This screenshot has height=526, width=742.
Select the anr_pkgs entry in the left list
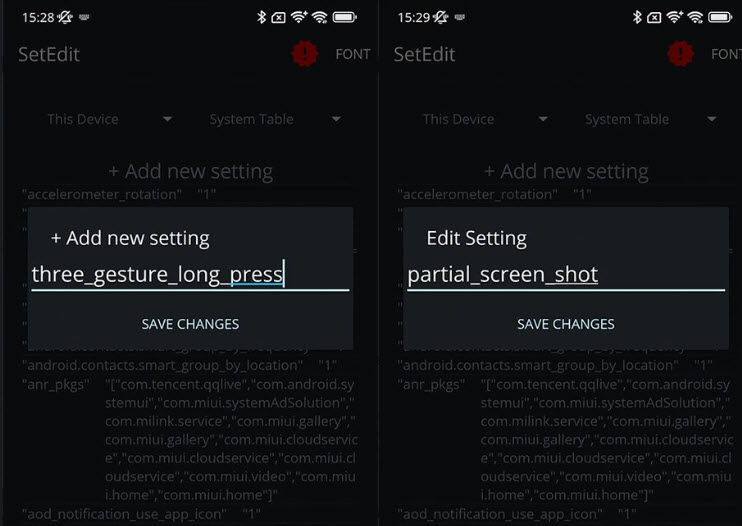(x=189, y=439)
